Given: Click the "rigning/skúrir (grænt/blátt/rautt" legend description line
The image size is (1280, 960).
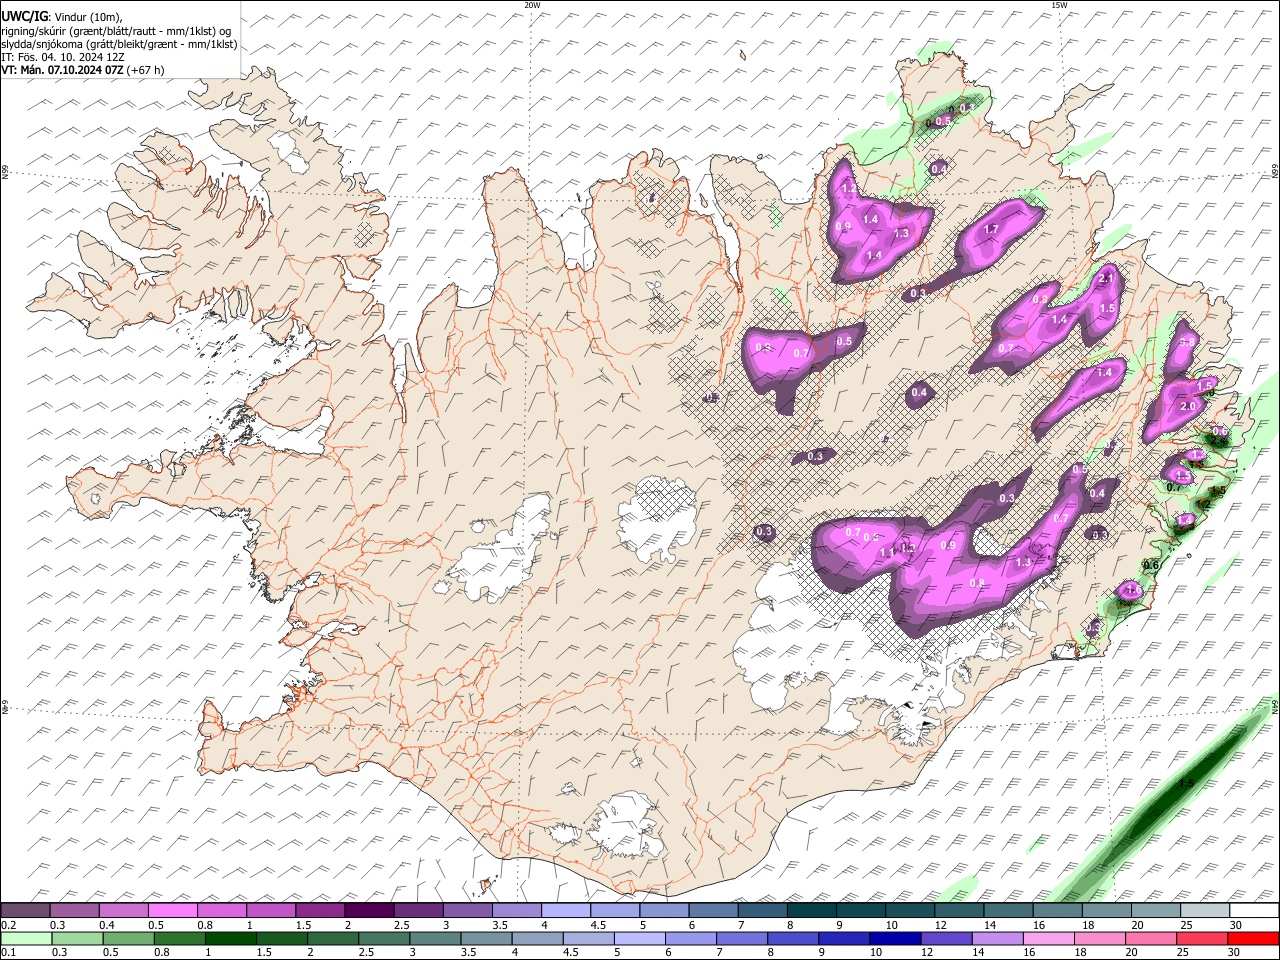Looking at the screenshot, I should pyautogui.click(x=116, y=30).
